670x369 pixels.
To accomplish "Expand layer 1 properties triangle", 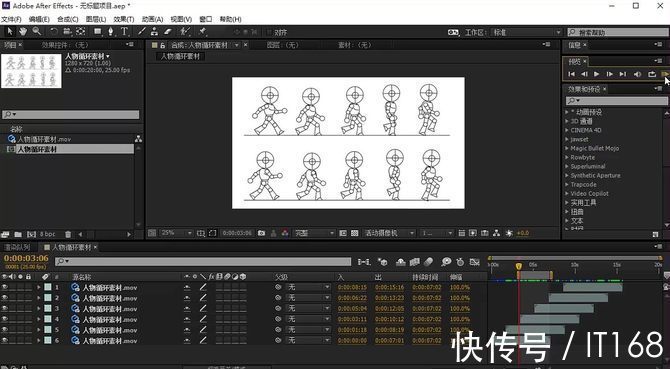I will tap(39, 287).
